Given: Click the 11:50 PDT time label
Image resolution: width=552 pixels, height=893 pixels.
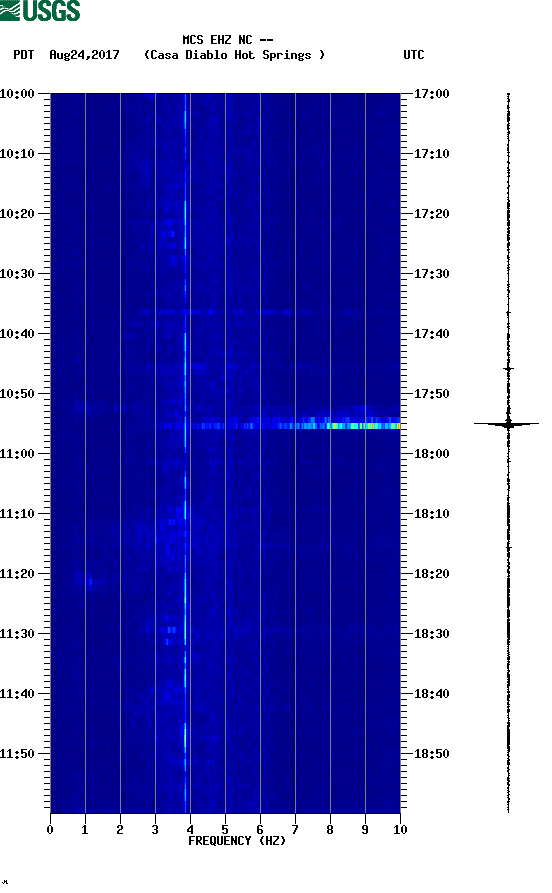Looking at the screenshot, I should click(17, 753).
